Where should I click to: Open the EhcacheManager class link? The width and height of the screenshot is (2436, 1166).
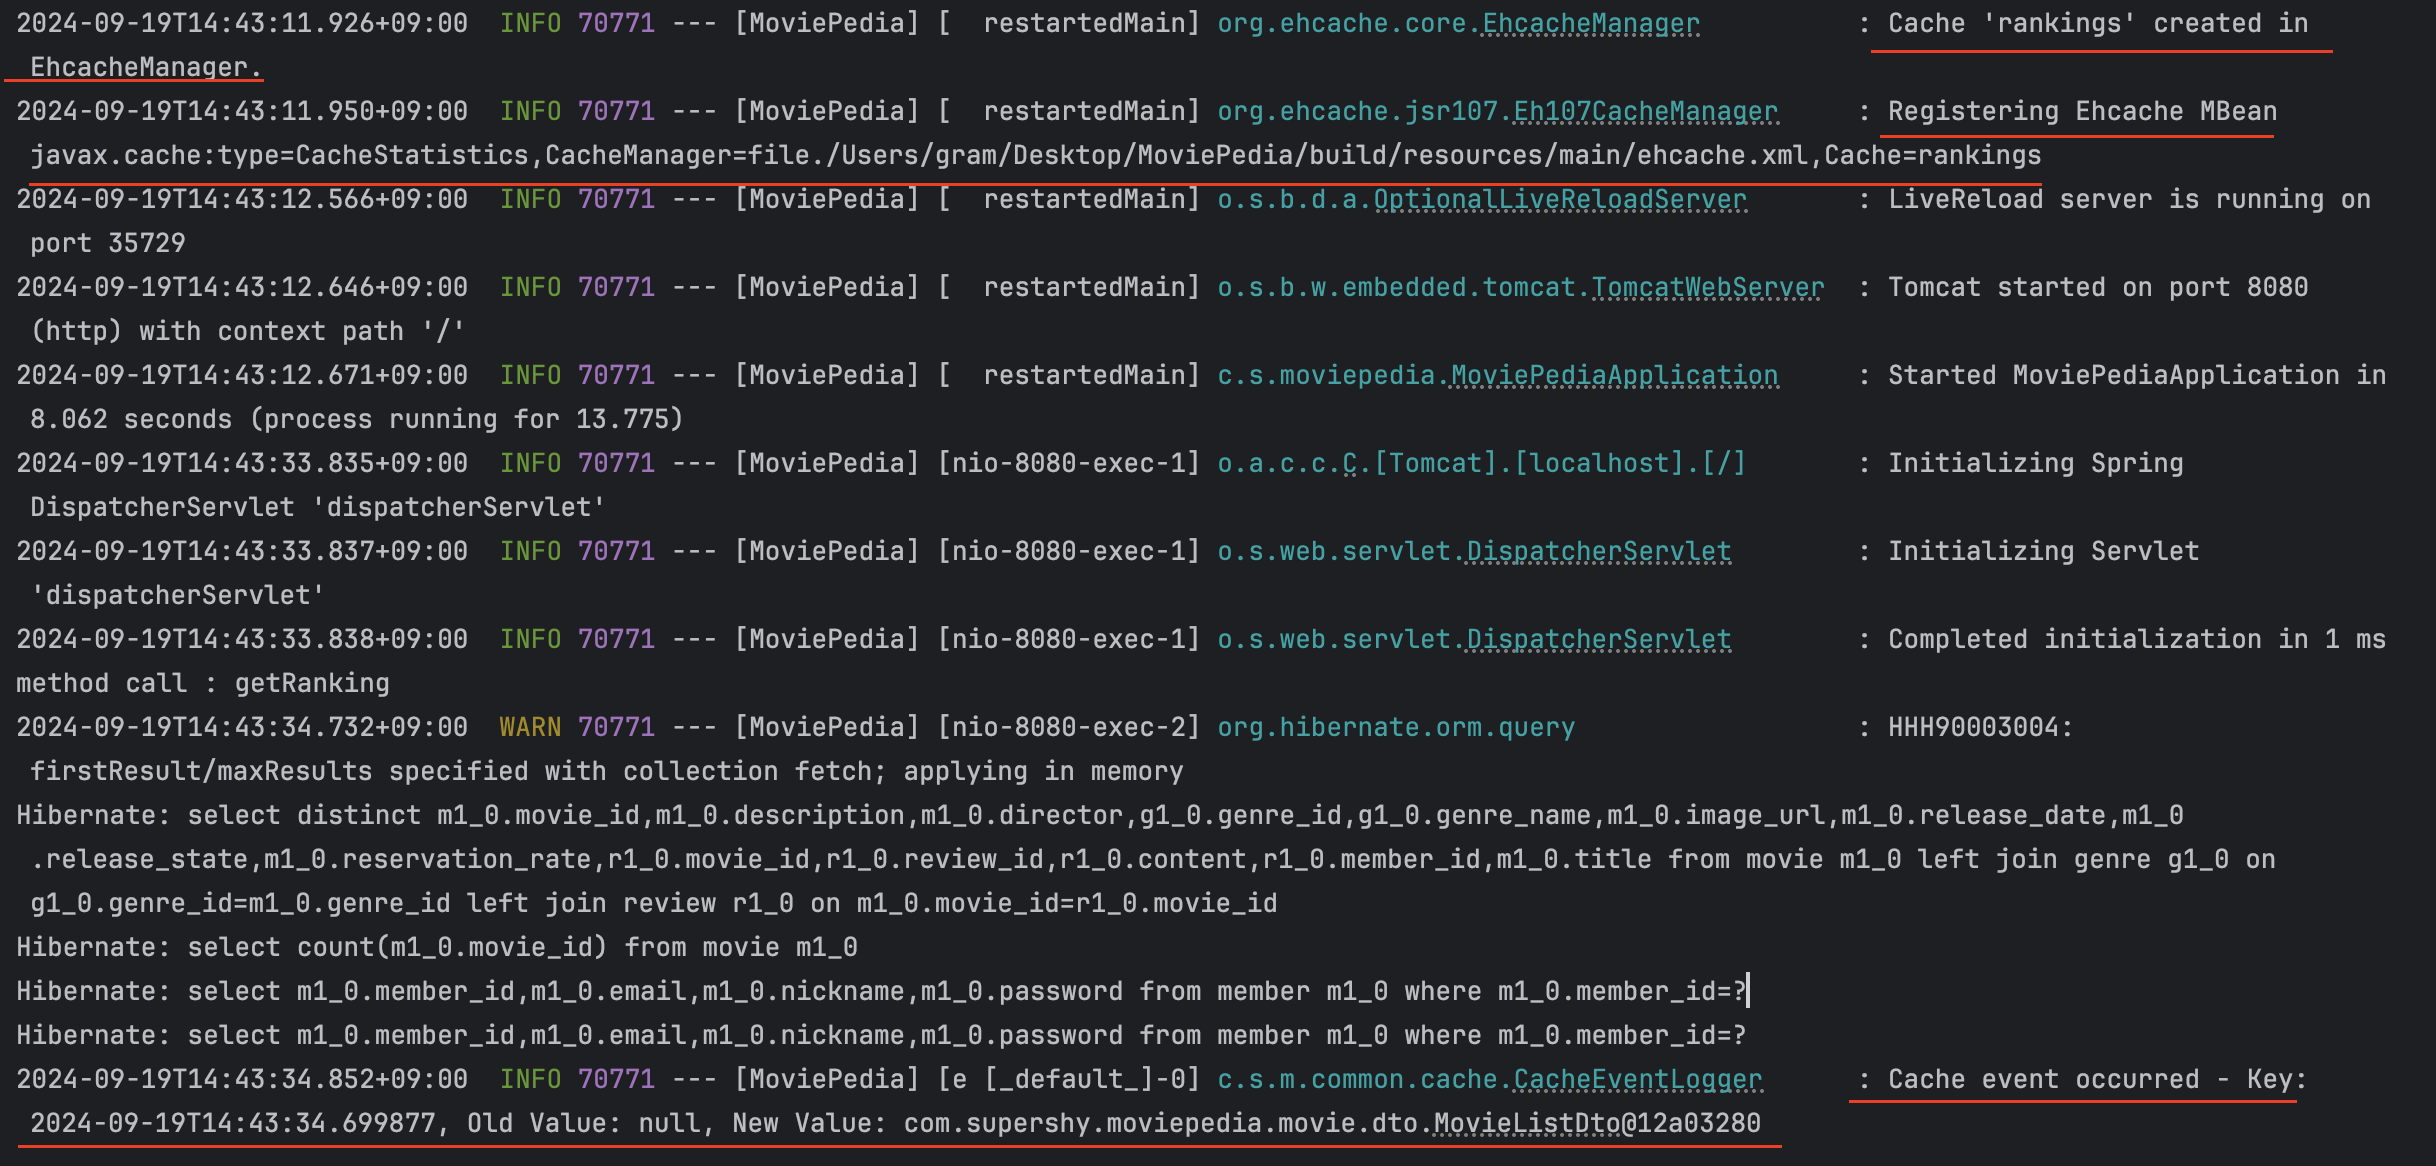point(1590,24)
